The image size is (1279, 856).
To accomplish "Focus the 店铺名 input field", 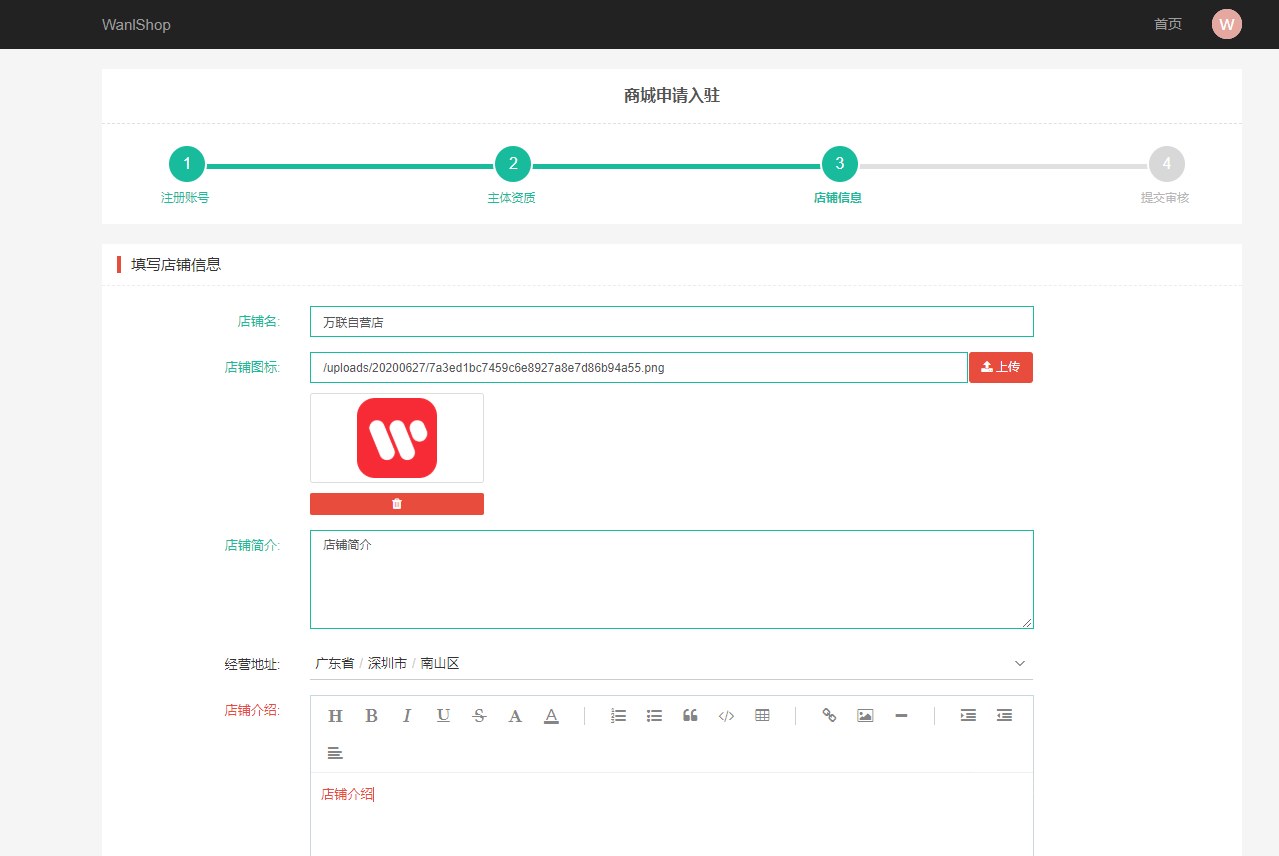I will click(671, 322).
